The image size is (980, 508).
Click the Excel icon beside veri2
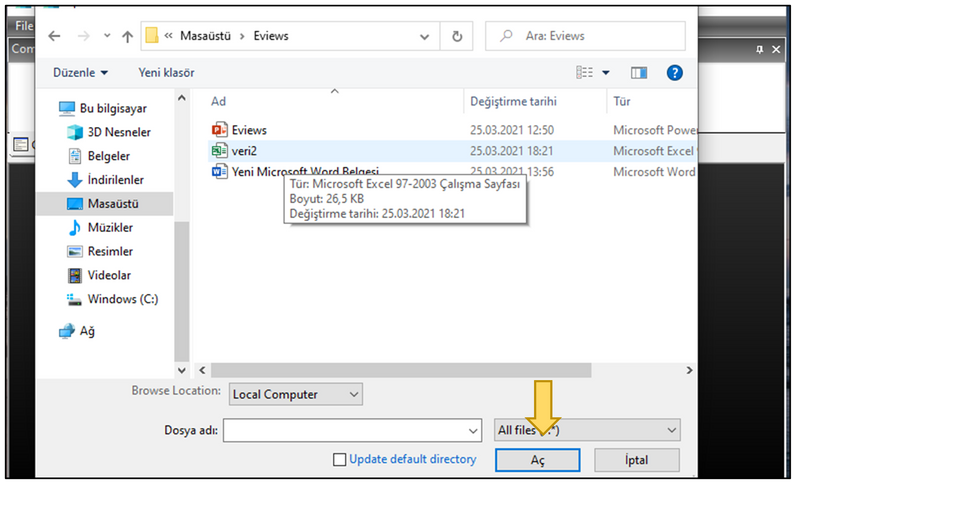point(219,151)
